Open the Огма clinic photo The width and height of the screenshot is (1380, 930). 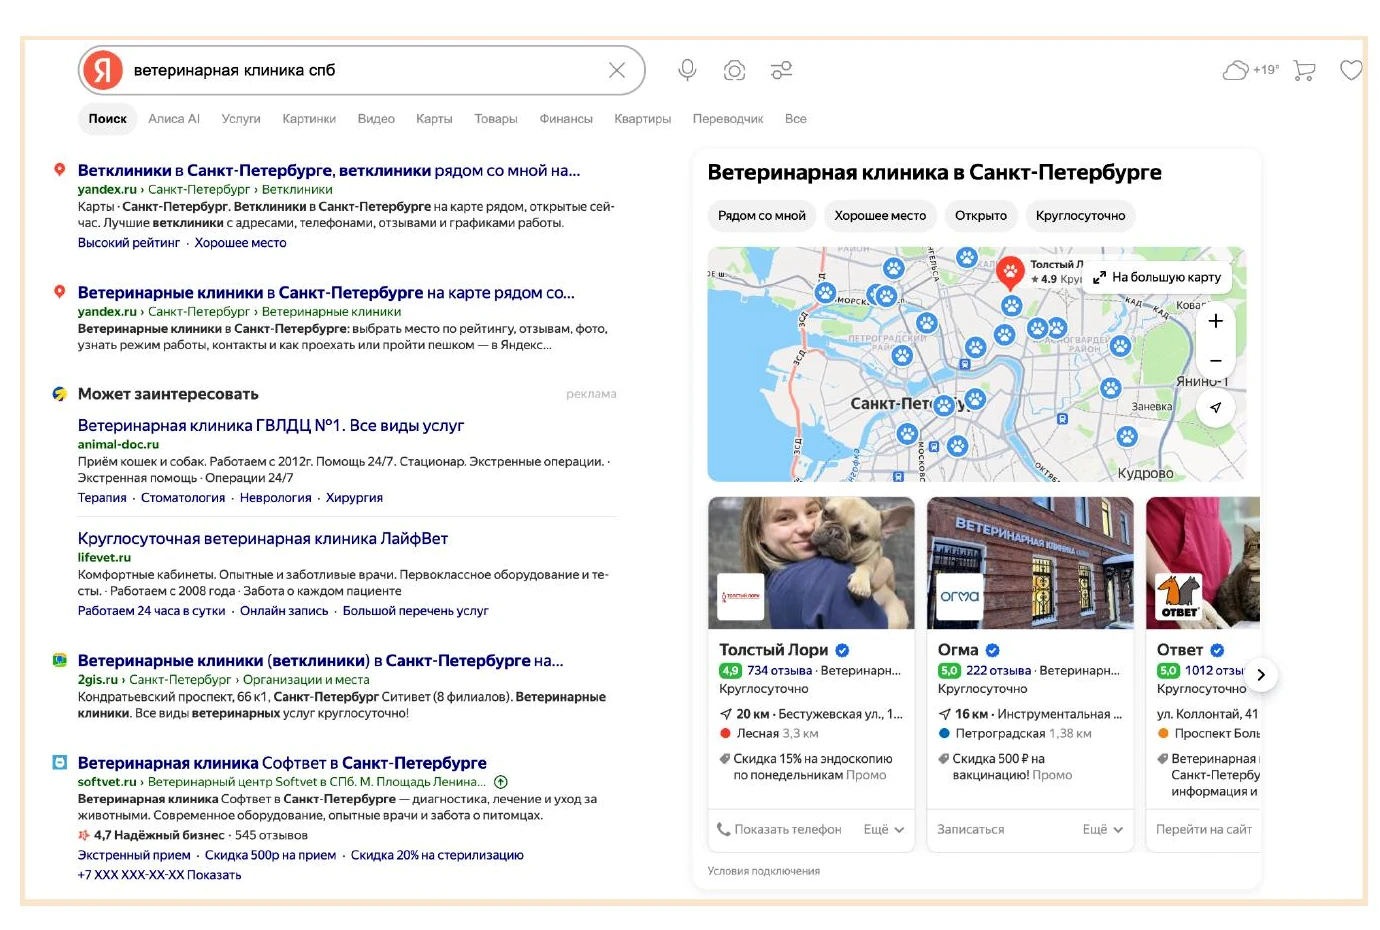[x=1030, y=563]
